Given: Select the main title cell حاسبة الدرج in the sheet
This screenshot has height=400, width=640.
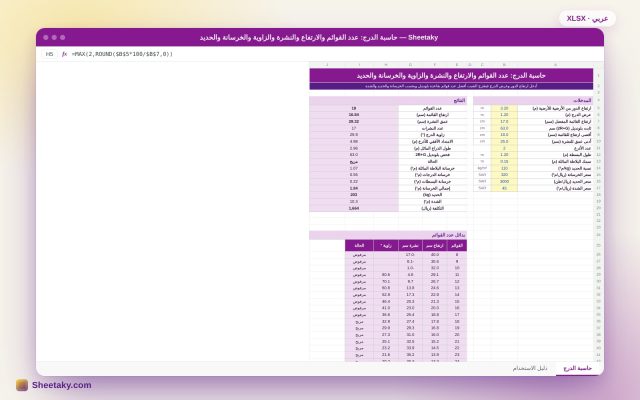Looking at the screenshot, I should 451,76.
